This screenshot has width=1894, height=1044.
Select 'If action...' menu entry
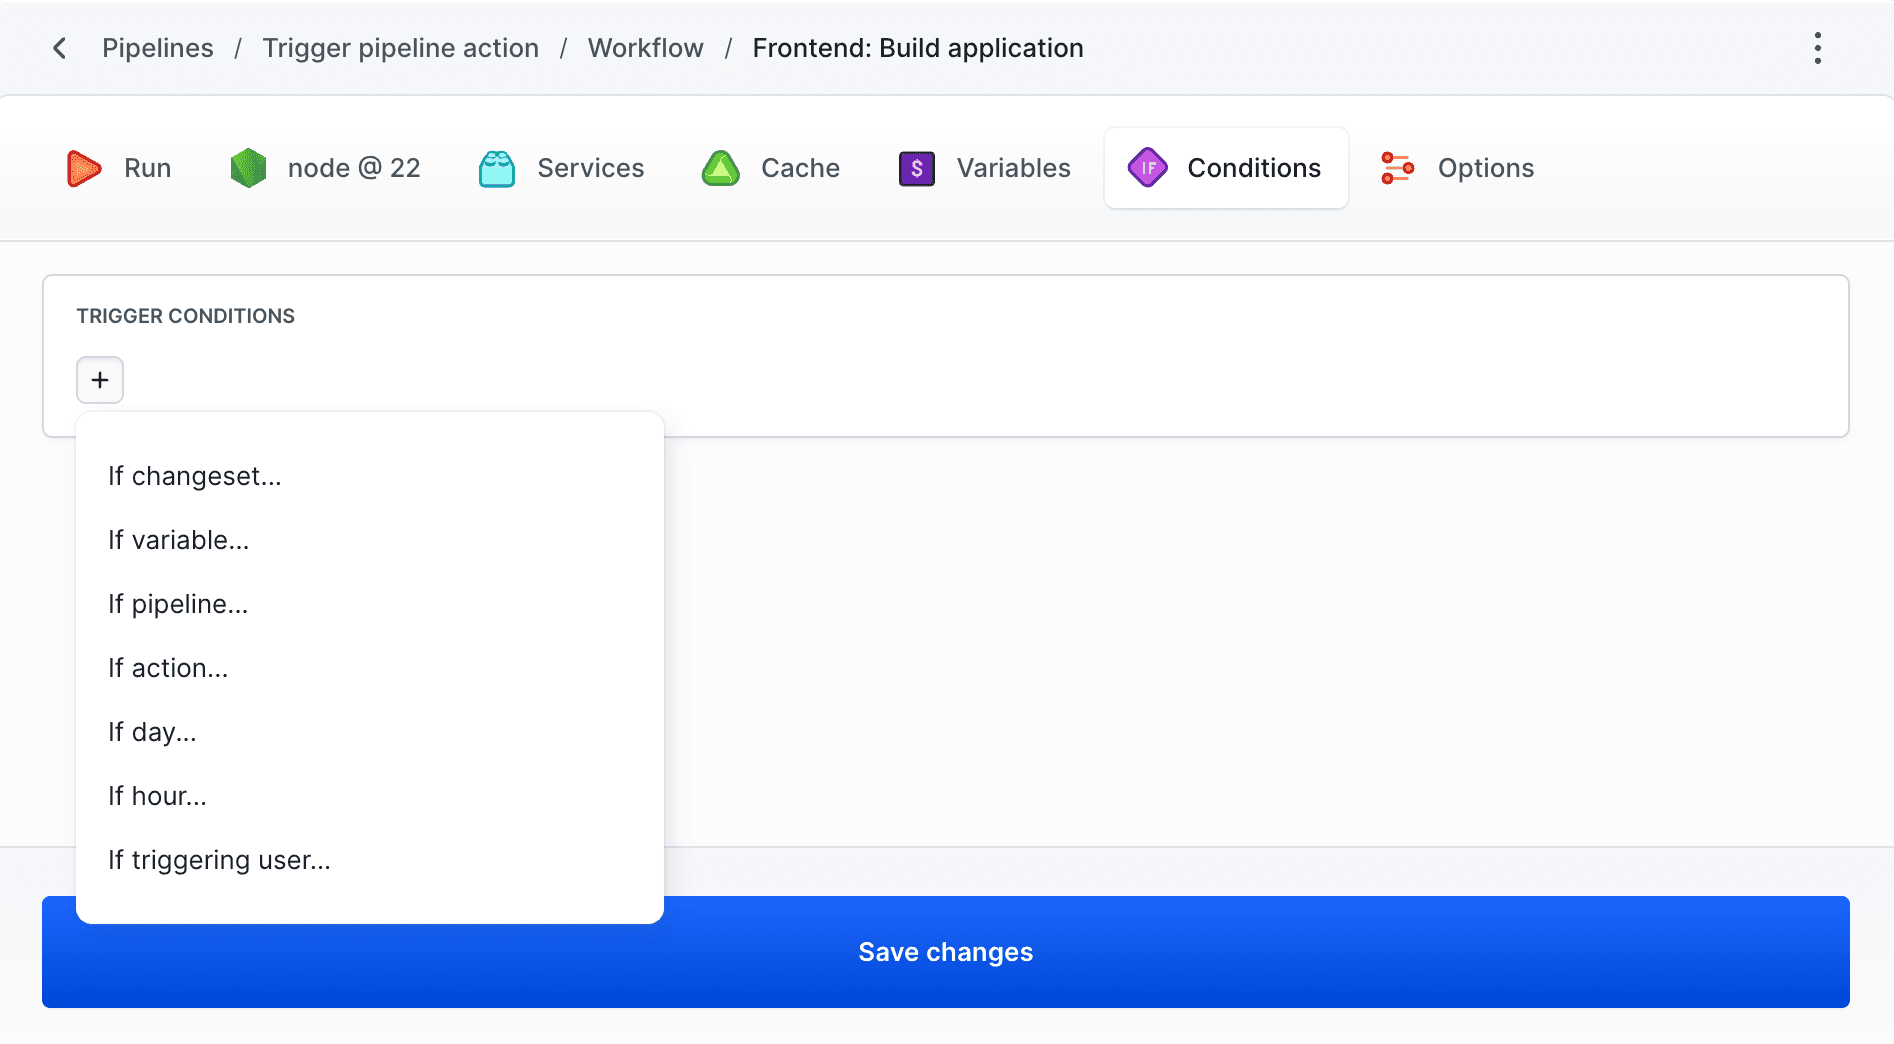168,668
